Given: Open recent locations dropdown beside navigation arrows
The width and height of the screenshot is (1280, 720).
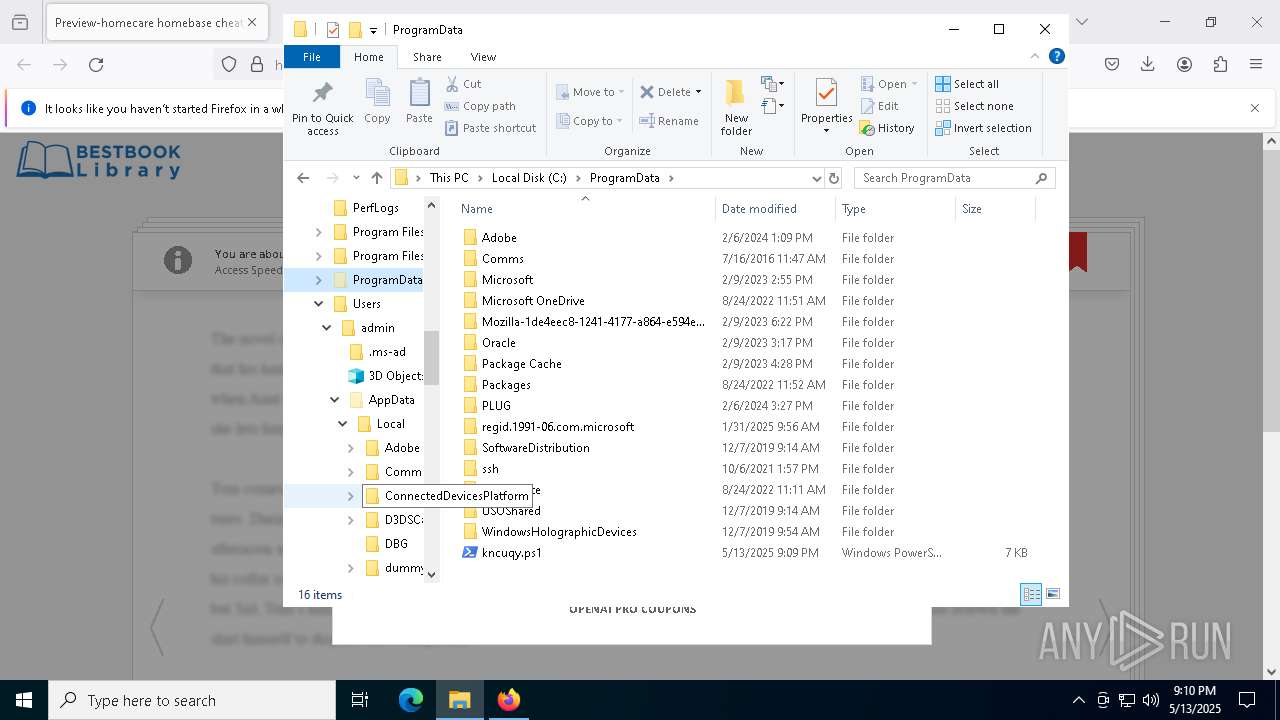Looking at the screenshot, I should (x=356, y=178).
